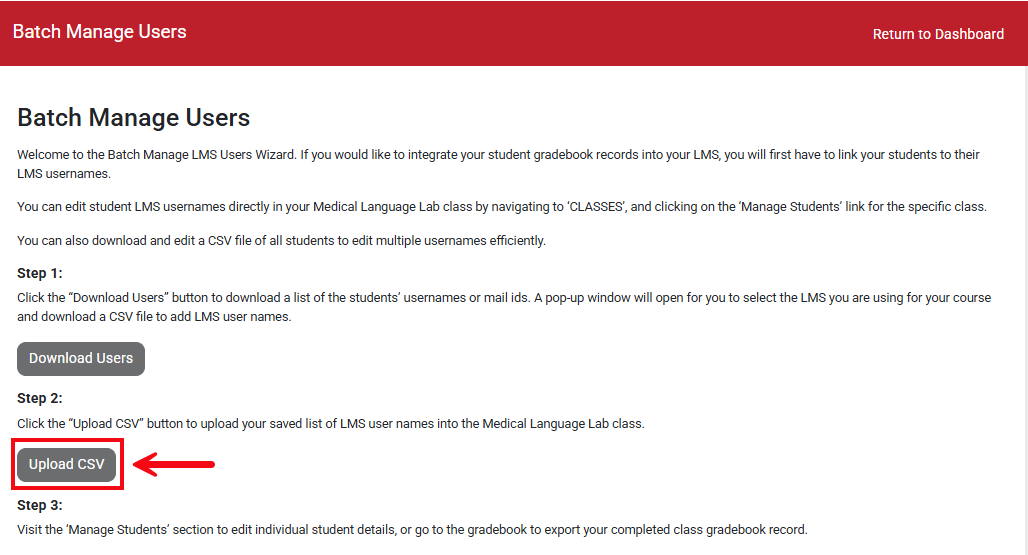
Task: Click 'Manage Students' text in the Step 3 instructions
Action: coord(109,529)
